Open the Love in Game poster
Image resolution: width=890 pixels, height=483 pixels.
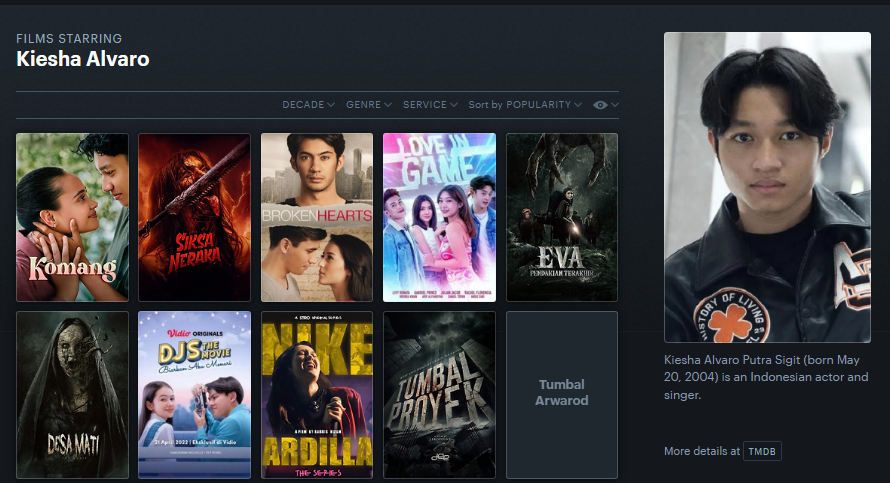(x=439, y=217)
